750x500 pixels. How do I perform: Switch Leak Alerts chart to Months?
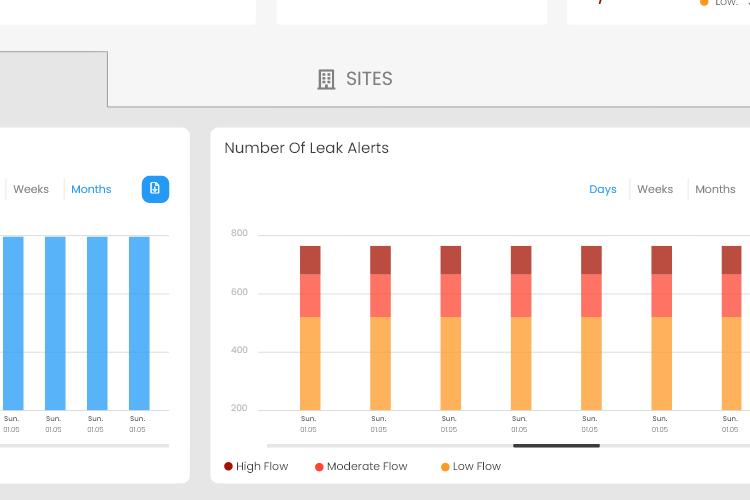(715, 189)
